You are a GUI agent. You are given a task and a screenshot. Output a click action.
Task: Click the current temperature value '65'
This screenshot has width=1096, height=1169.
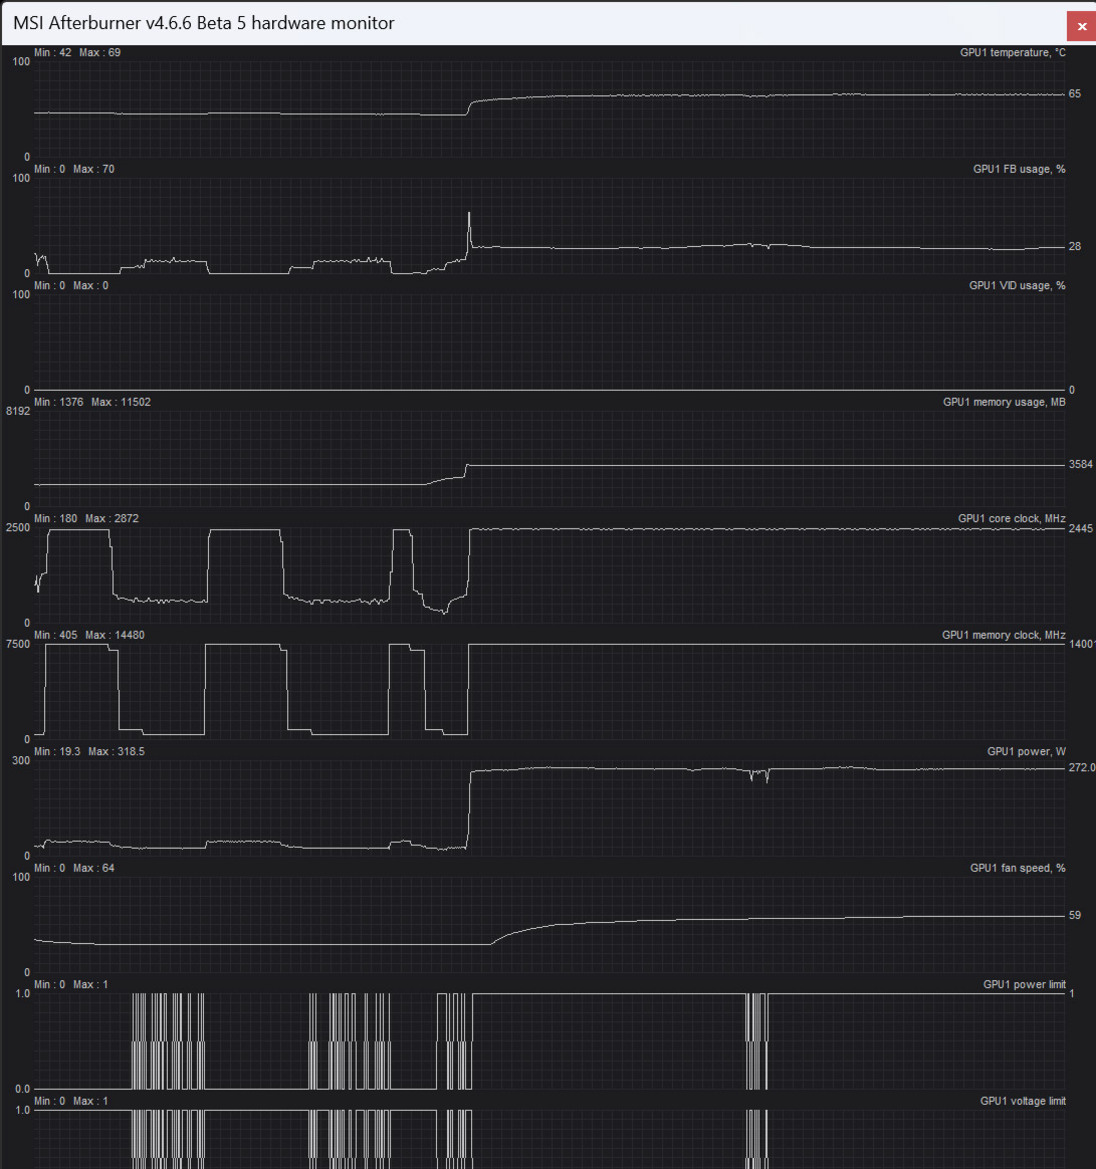pos(1074,94)
